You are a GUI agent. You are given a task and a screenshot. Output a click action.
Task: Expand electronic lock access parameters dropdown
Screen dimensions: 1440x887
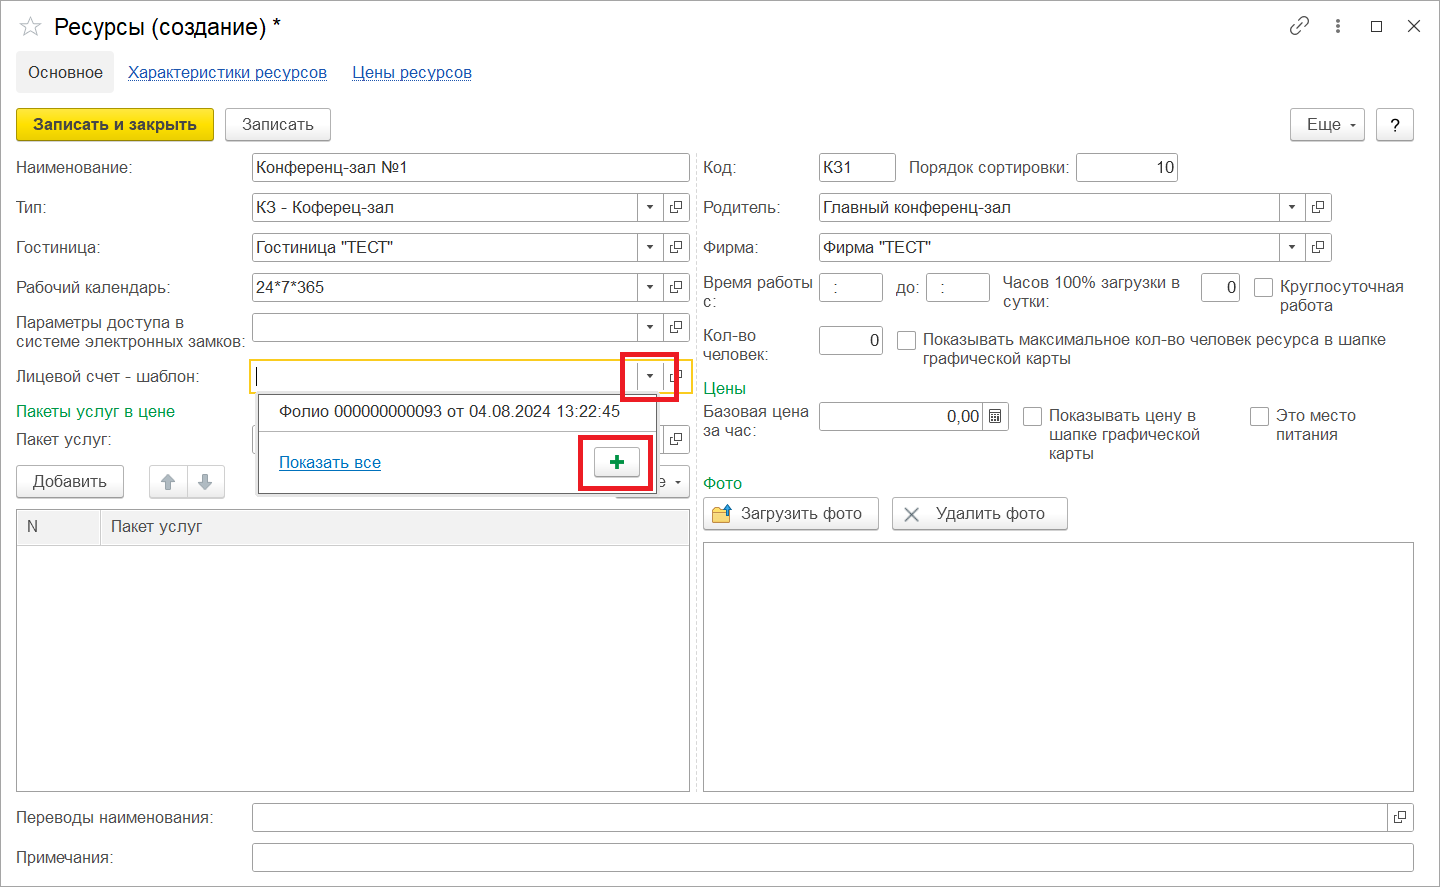(x=650, y=327)
